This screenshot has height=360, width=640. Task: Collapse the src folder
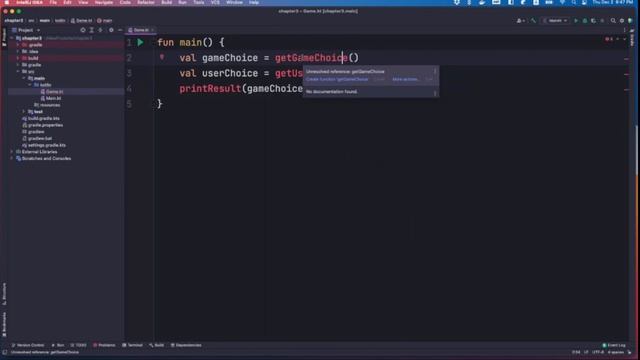coord(18,71)
